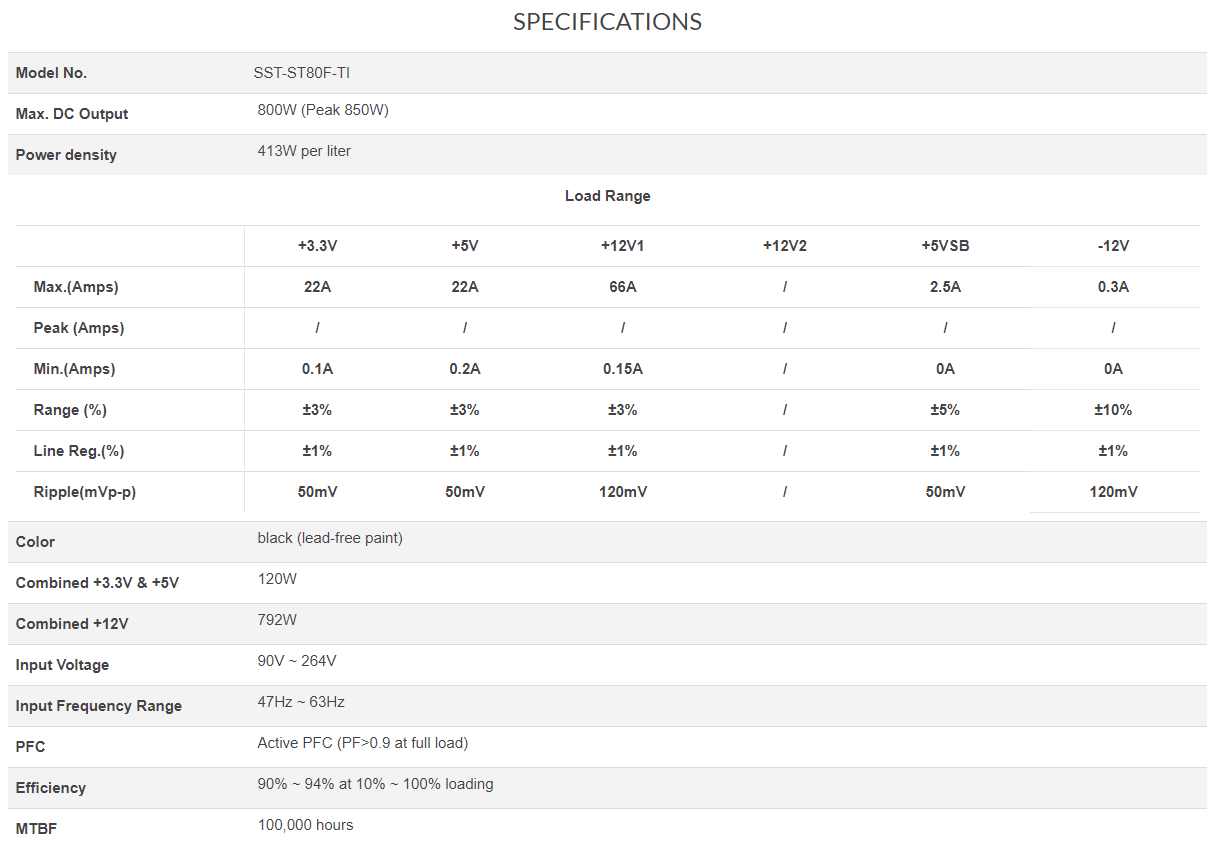Click the Ripple(mVp-p) row label
Screen dimensions: 1207x846
(x=84, y=492)
